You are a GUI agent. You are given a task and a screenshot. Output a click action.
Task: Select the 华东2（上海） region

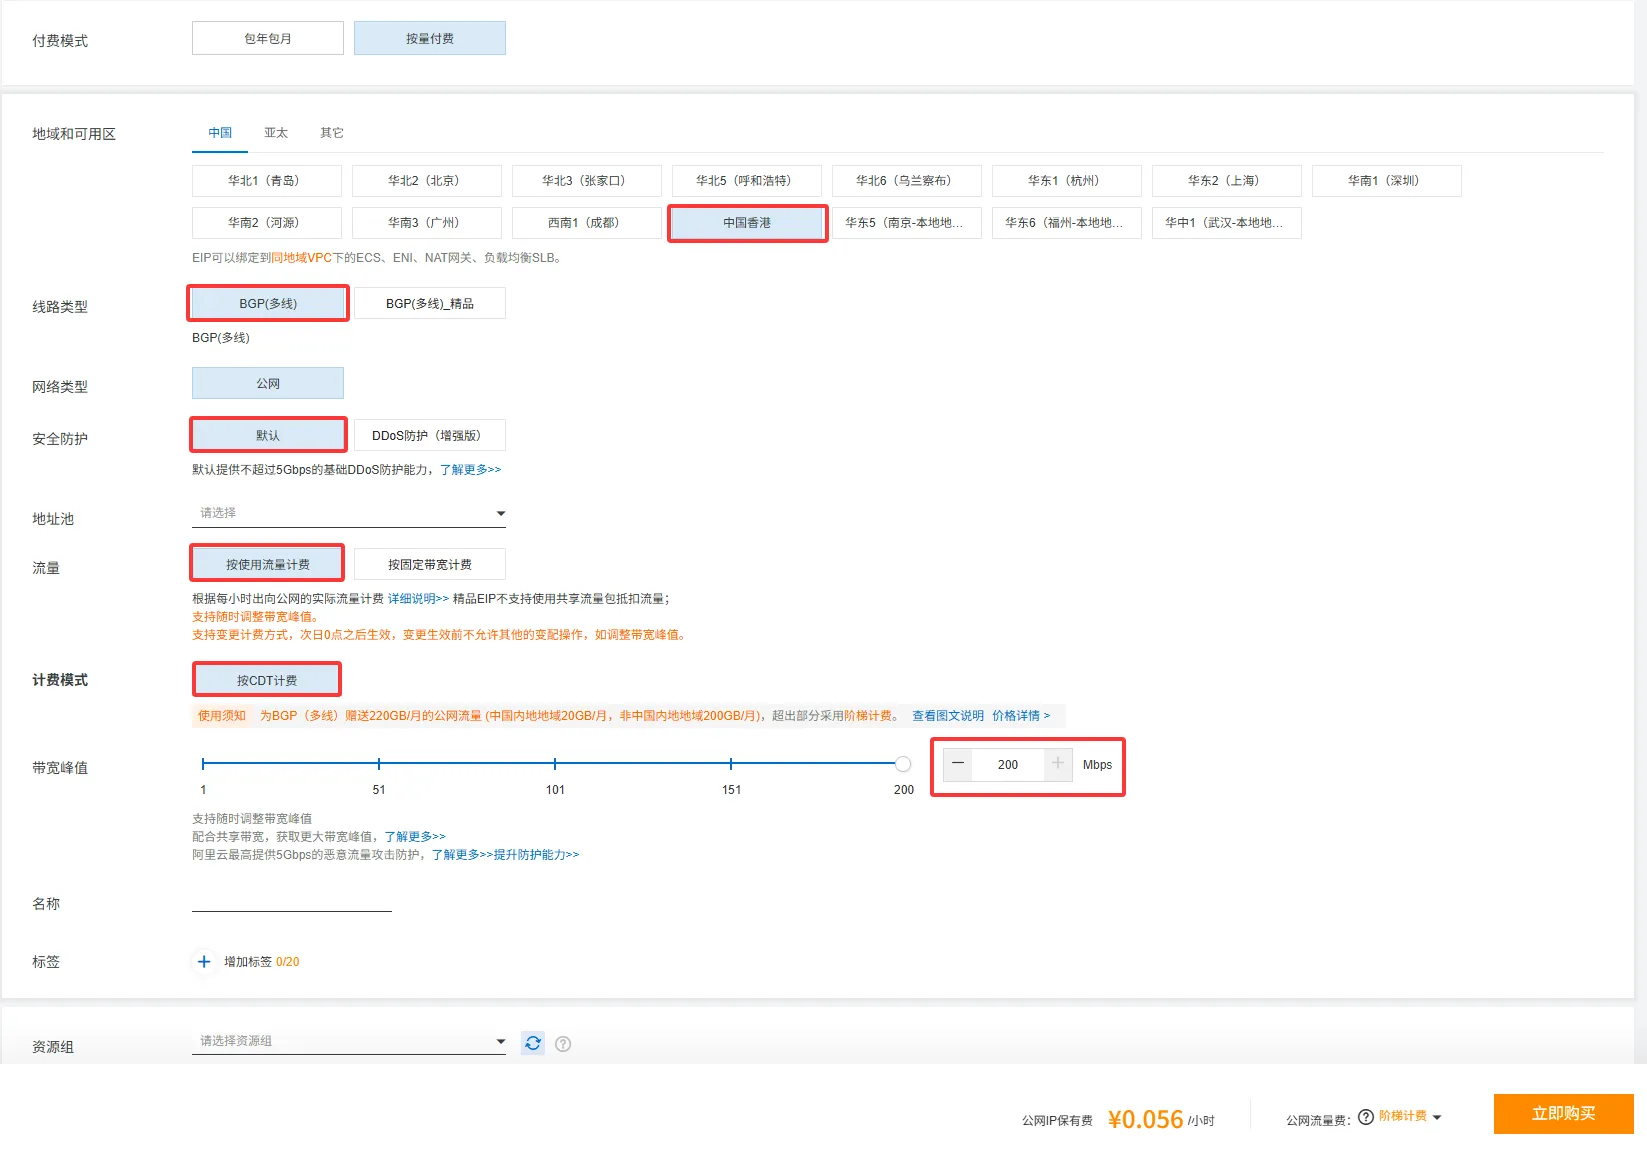point(1226,181)
